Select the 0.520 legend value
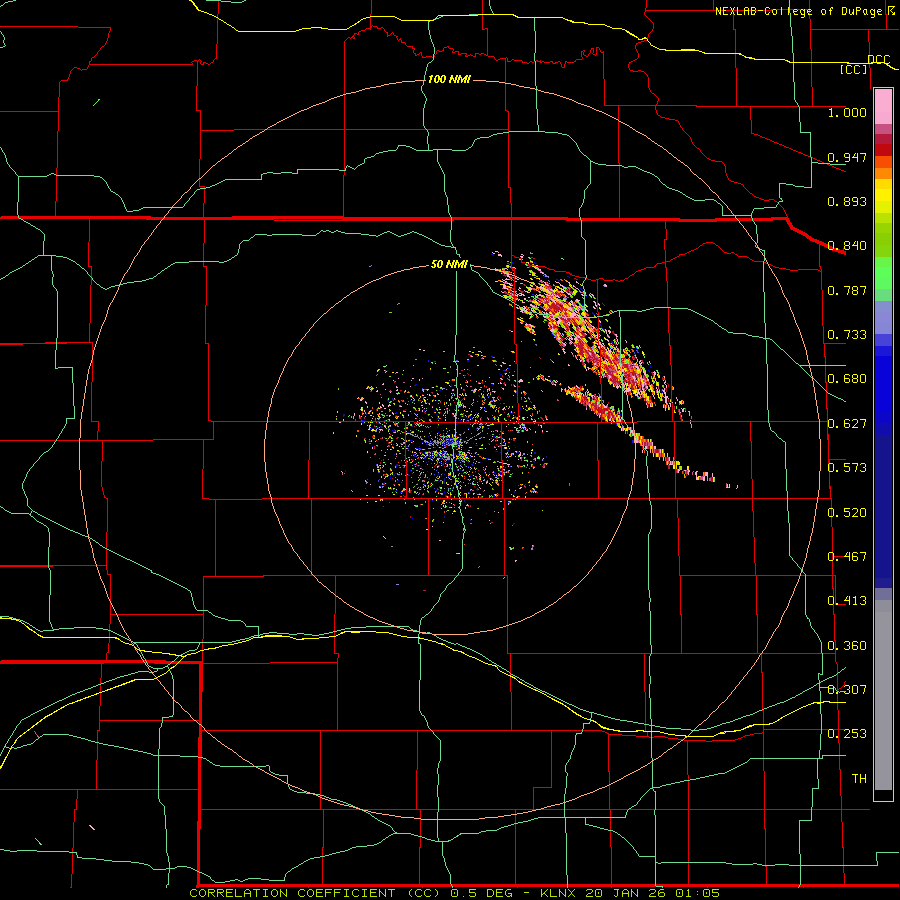The width and height of the screenshot is (900, 900). pos(847,513)
